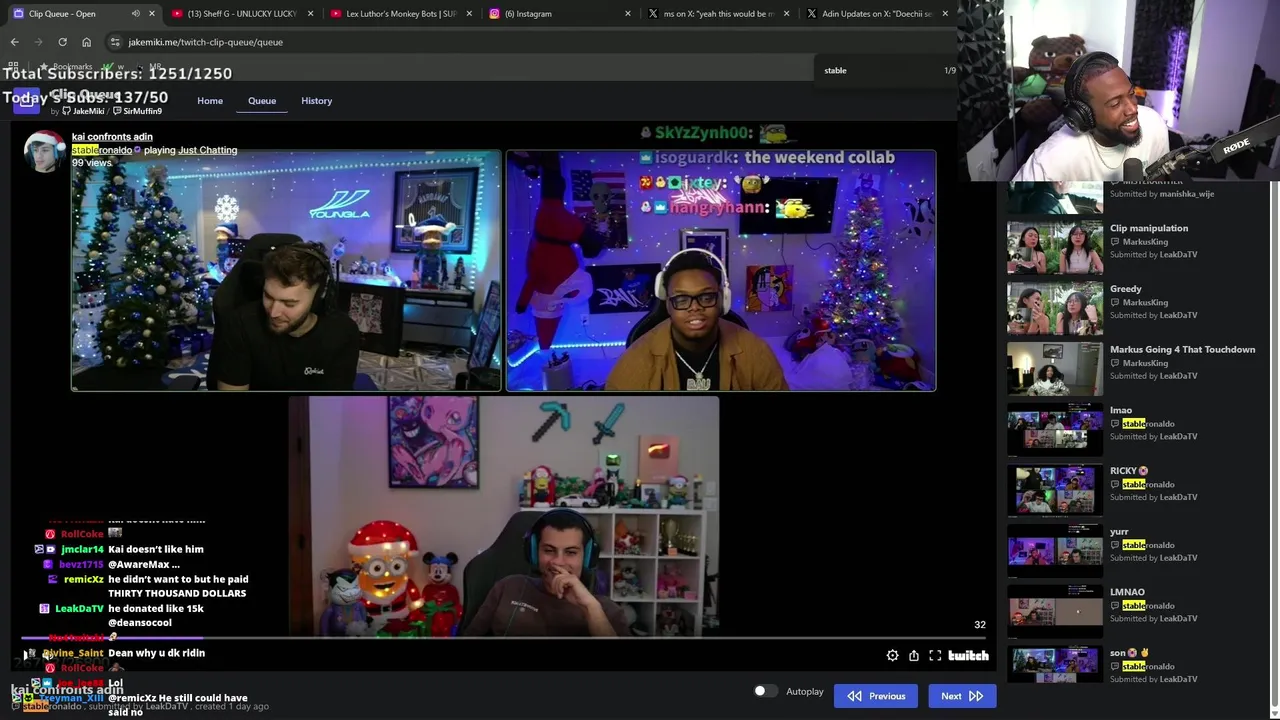The width and height of the screenshot is (1280, 720).
Task: Open Twitch player settings gear
Action: coord(892,655)
